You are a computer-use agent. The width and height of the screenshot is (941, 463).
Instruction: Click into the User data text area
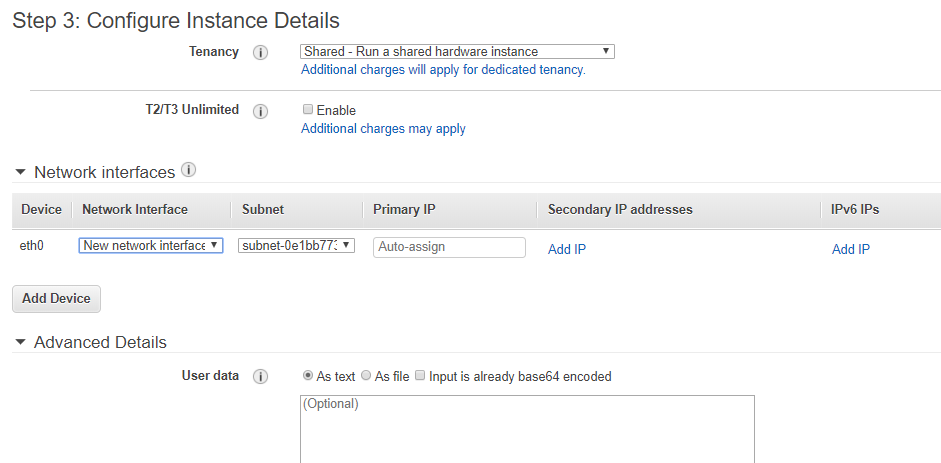point(527,428)
